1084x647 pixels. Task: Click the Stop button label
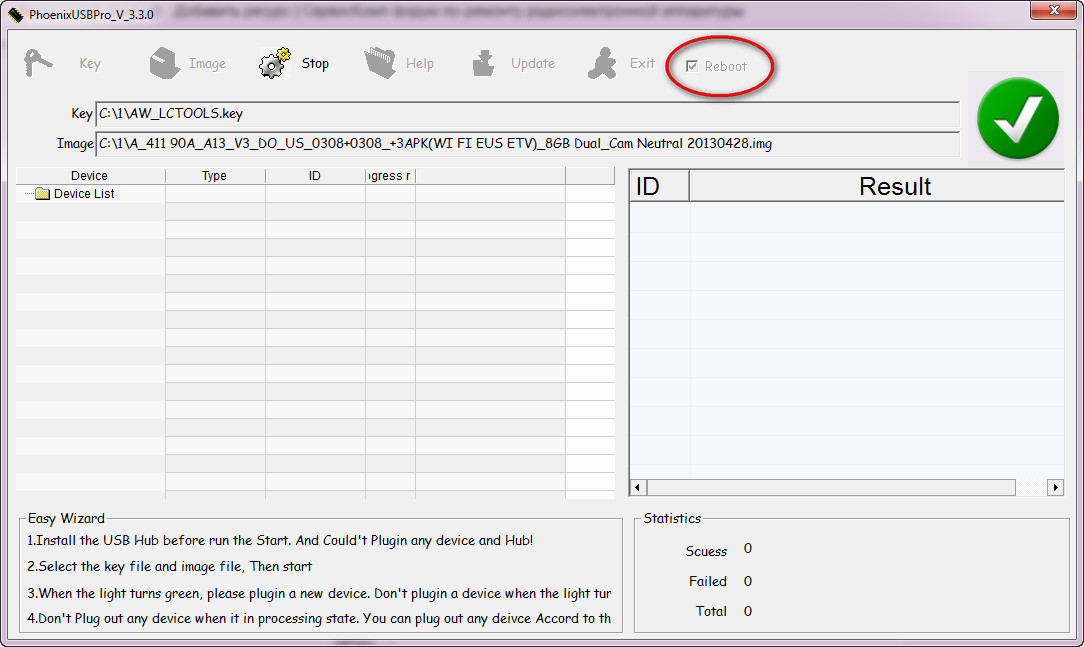pyautogui.click(x=315, y=64)
